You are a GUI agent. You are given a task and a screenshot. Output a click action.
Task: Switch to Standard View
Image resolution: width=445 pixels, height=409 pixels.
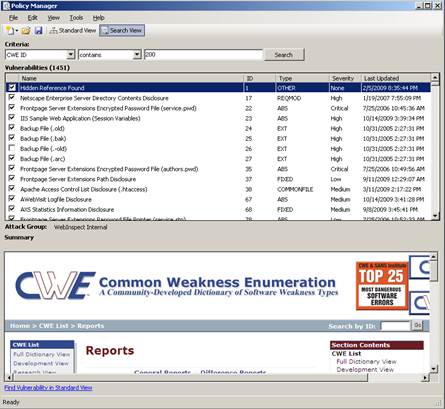[x=73, y=30]
